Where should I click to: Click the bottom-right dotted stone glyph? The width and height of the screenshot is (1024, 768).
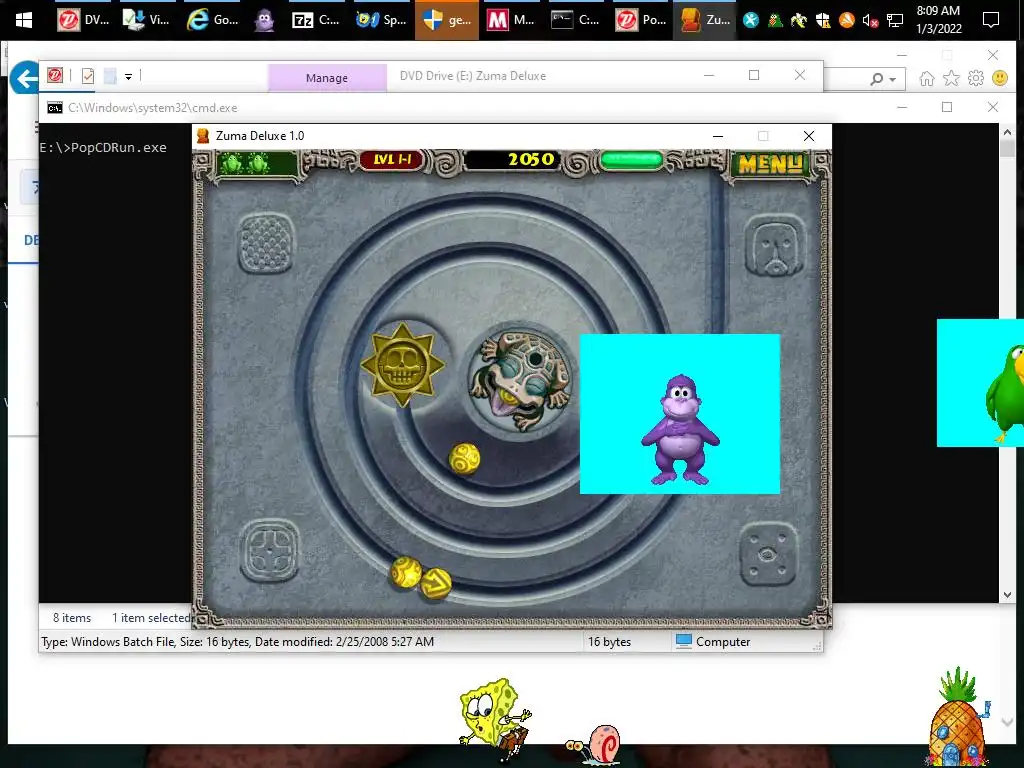768,554
